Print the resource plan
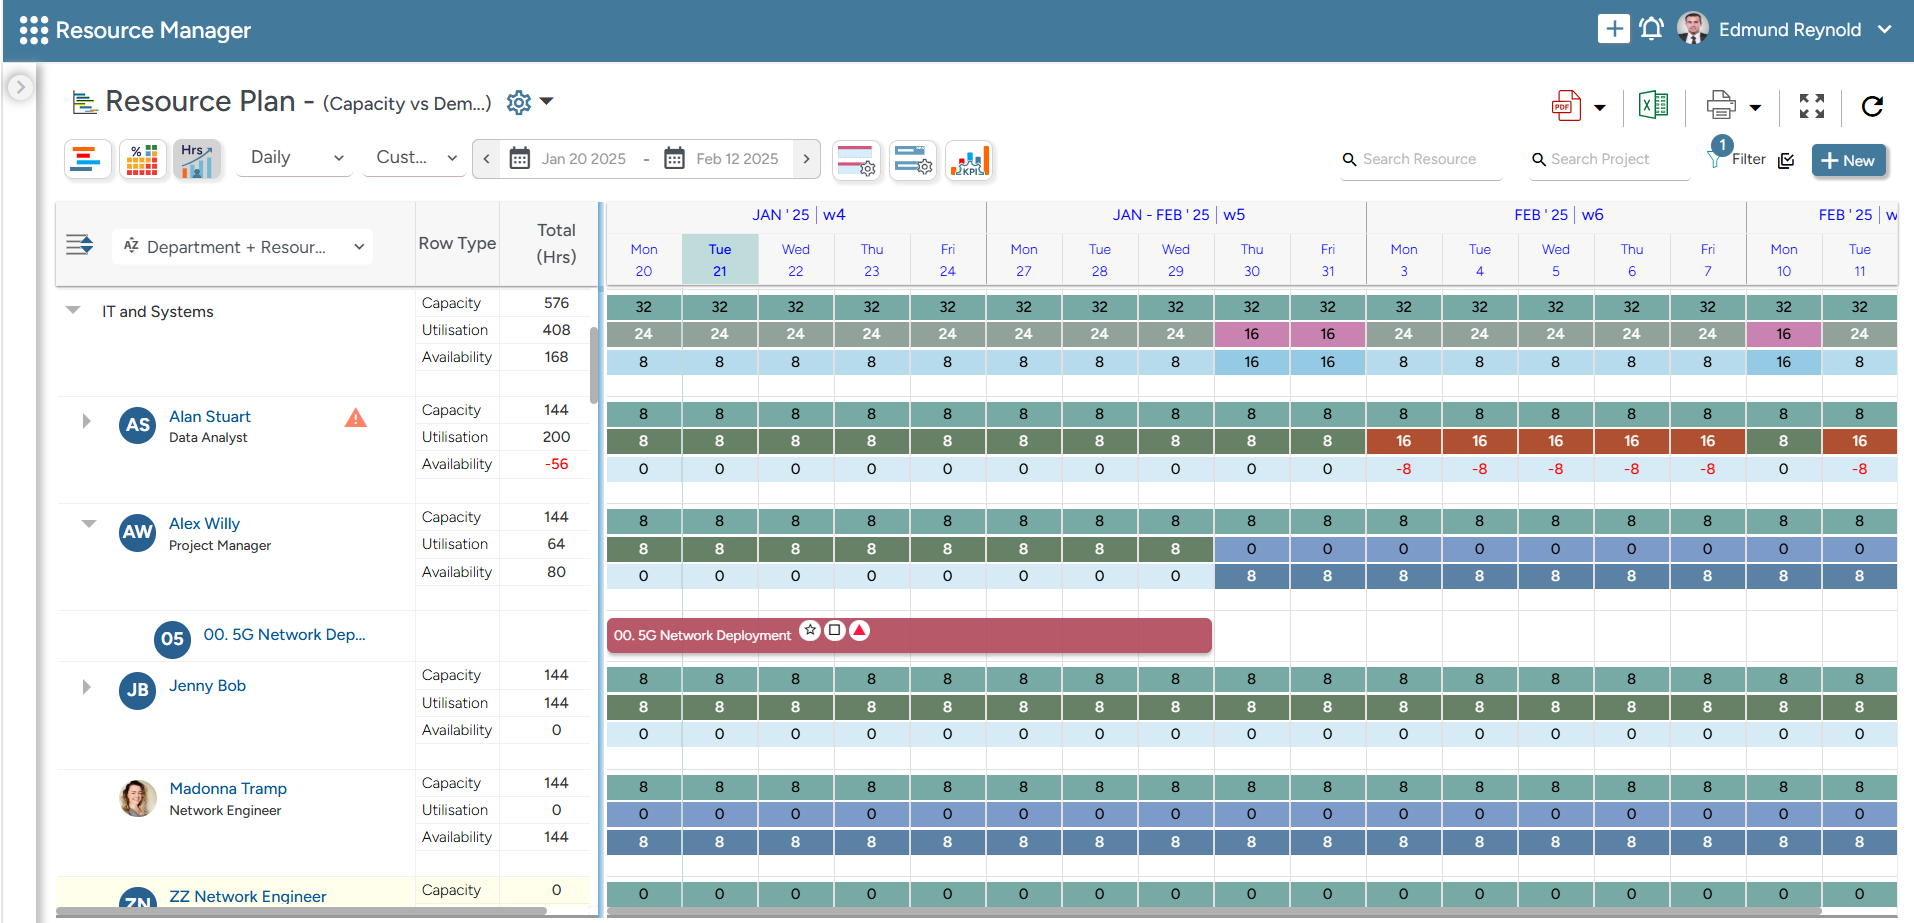The image size is (1914, 923). 1720,104
